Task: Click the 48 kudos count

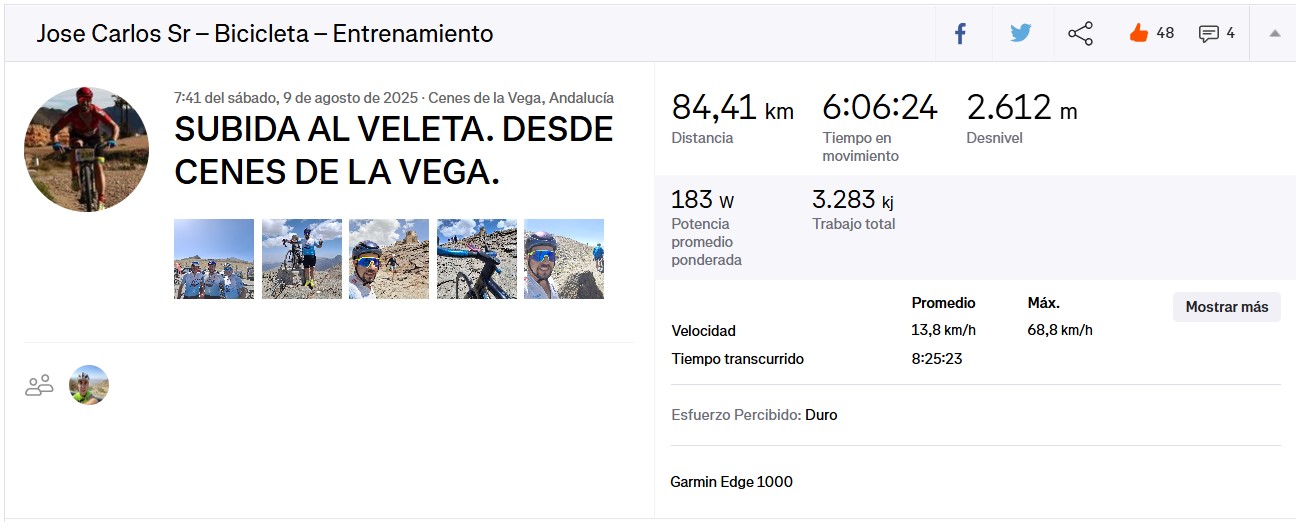Action: 1165,33
